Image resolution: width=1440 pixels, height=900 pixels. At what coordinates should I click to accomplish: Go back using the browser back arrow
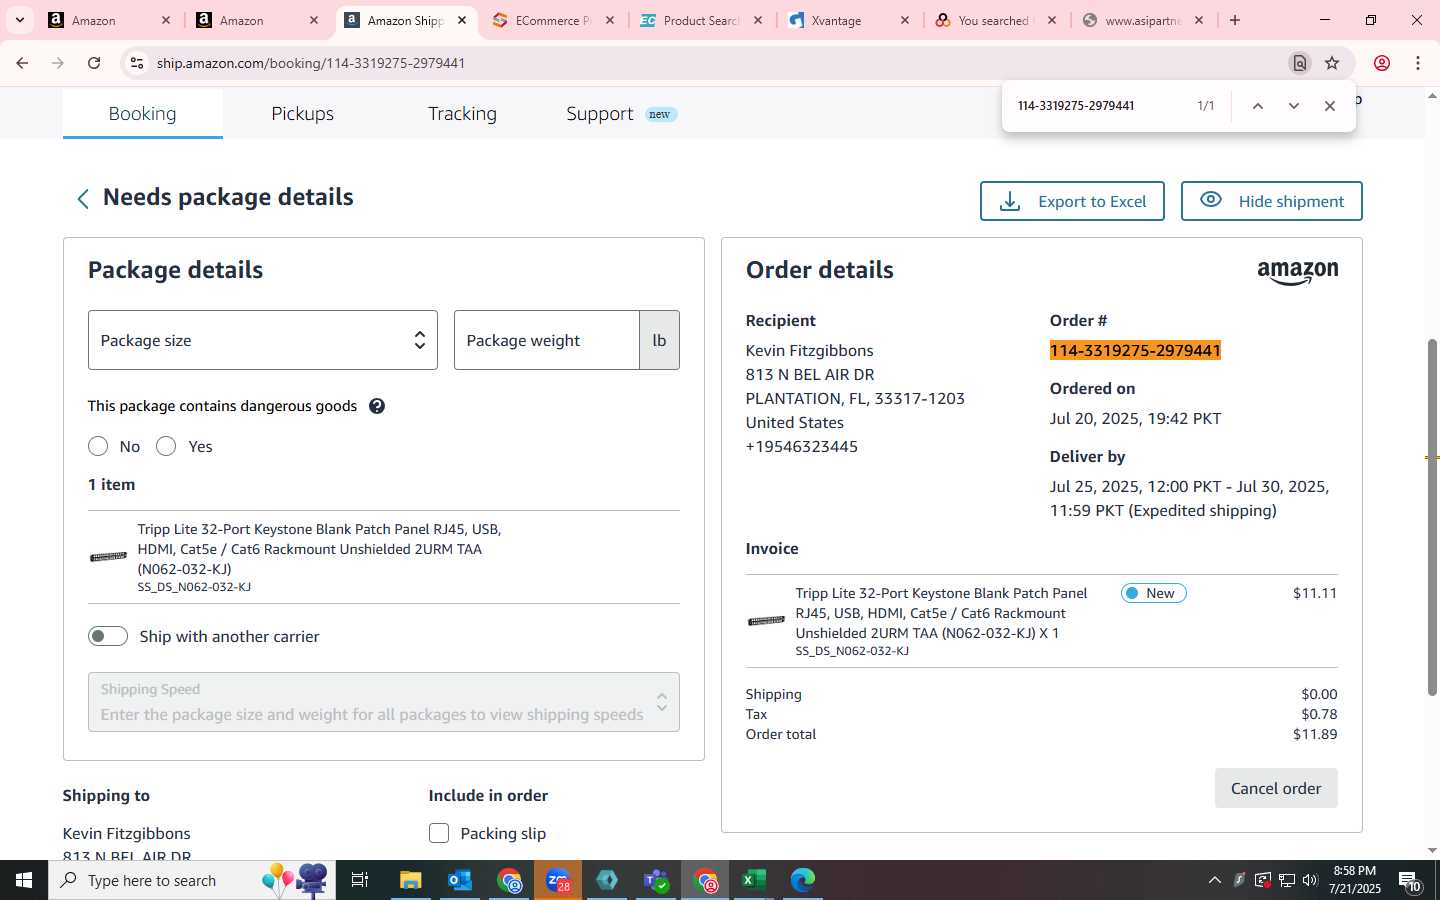[22, 63]
